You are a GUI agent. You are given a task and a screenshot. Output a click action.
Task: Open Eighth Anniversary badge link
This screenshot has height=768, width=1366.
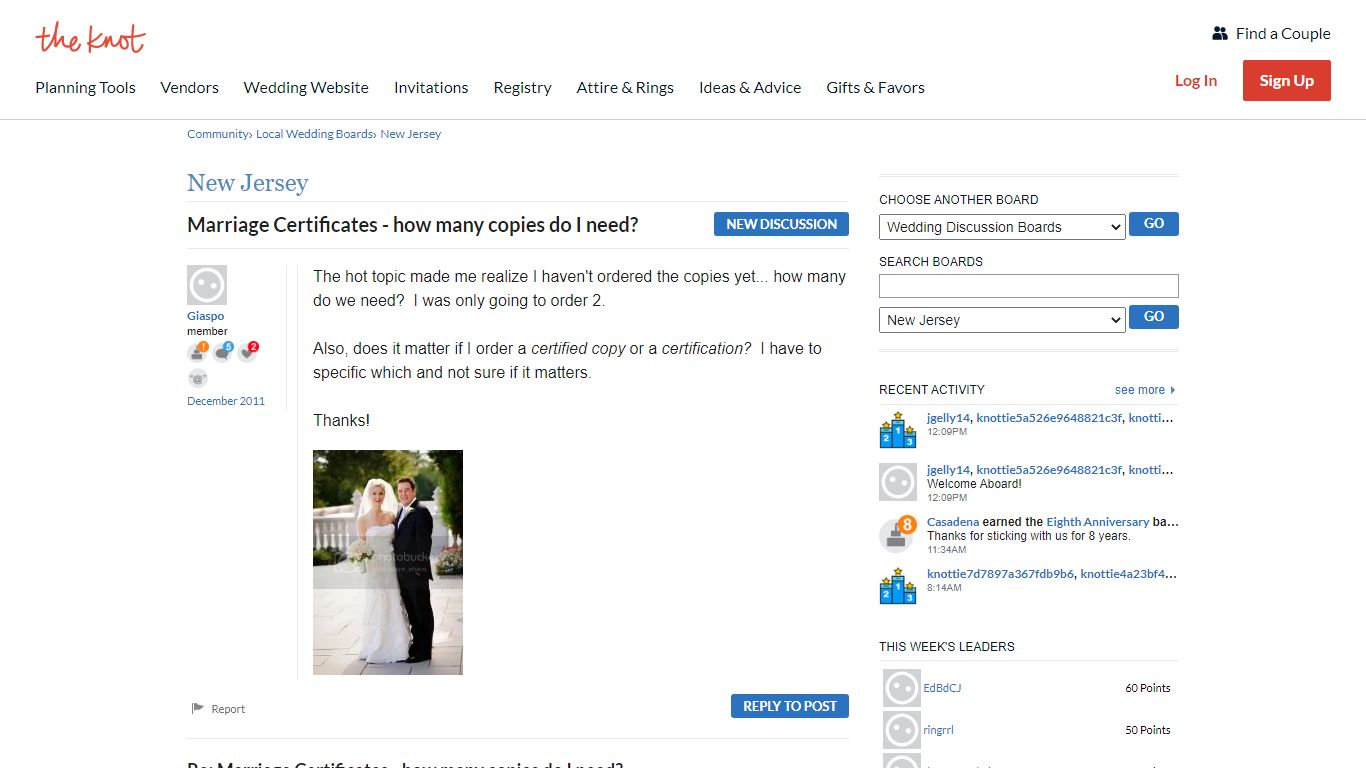click(x=1098, y=522)
